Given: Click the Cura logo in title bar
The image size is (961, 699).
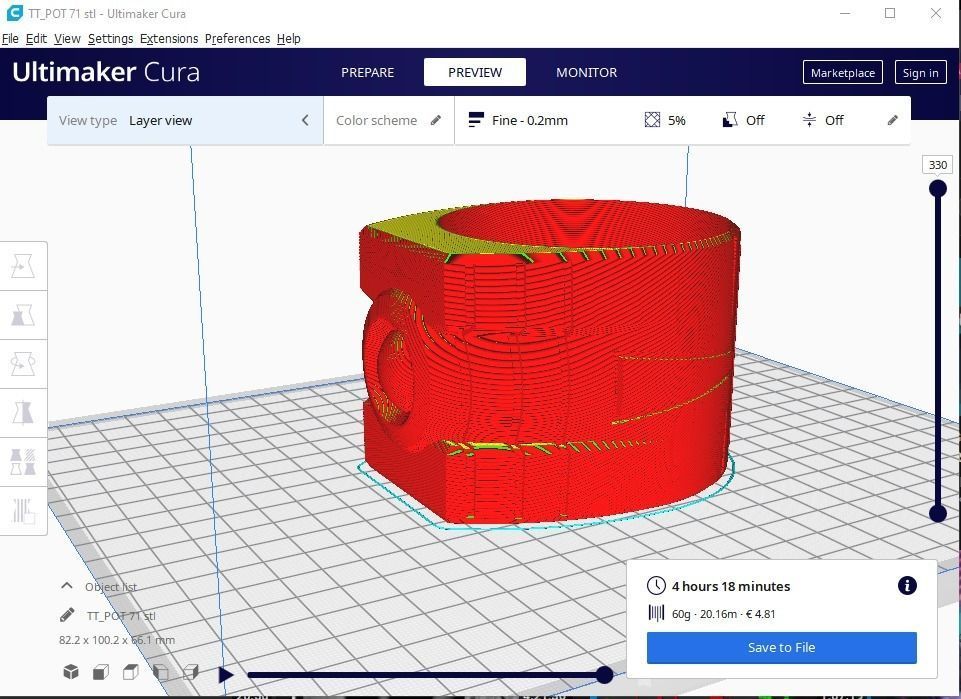Looking at the screenshot, I should click(x=14, y=13).
